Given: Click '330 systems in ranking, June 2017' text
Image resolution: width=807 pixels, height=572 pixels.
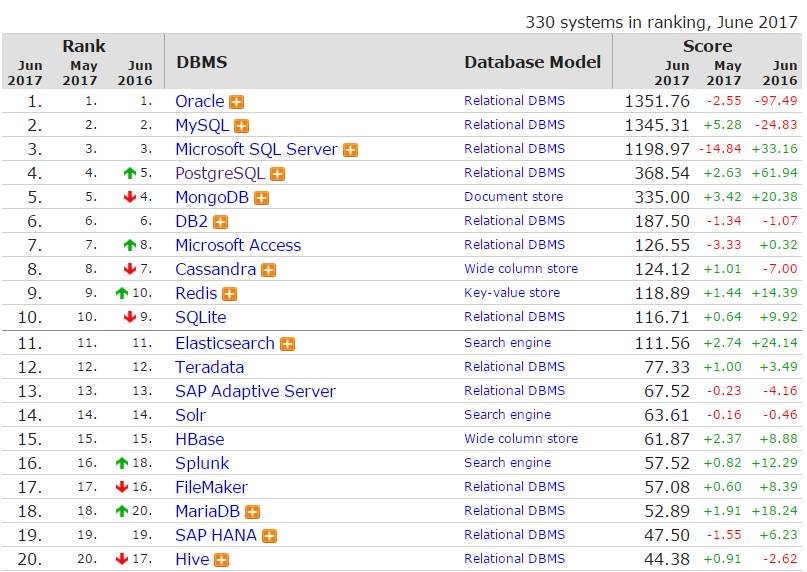Looking at the screenshot, I should coord(661,22).
